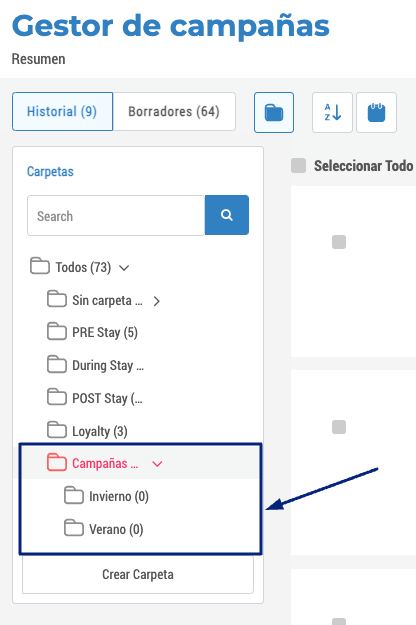The height and width of the screenshot is (625, 416).
Task: Sort campaigns alphabetically with A-Z icon
Action: click(x=332, y=112)
